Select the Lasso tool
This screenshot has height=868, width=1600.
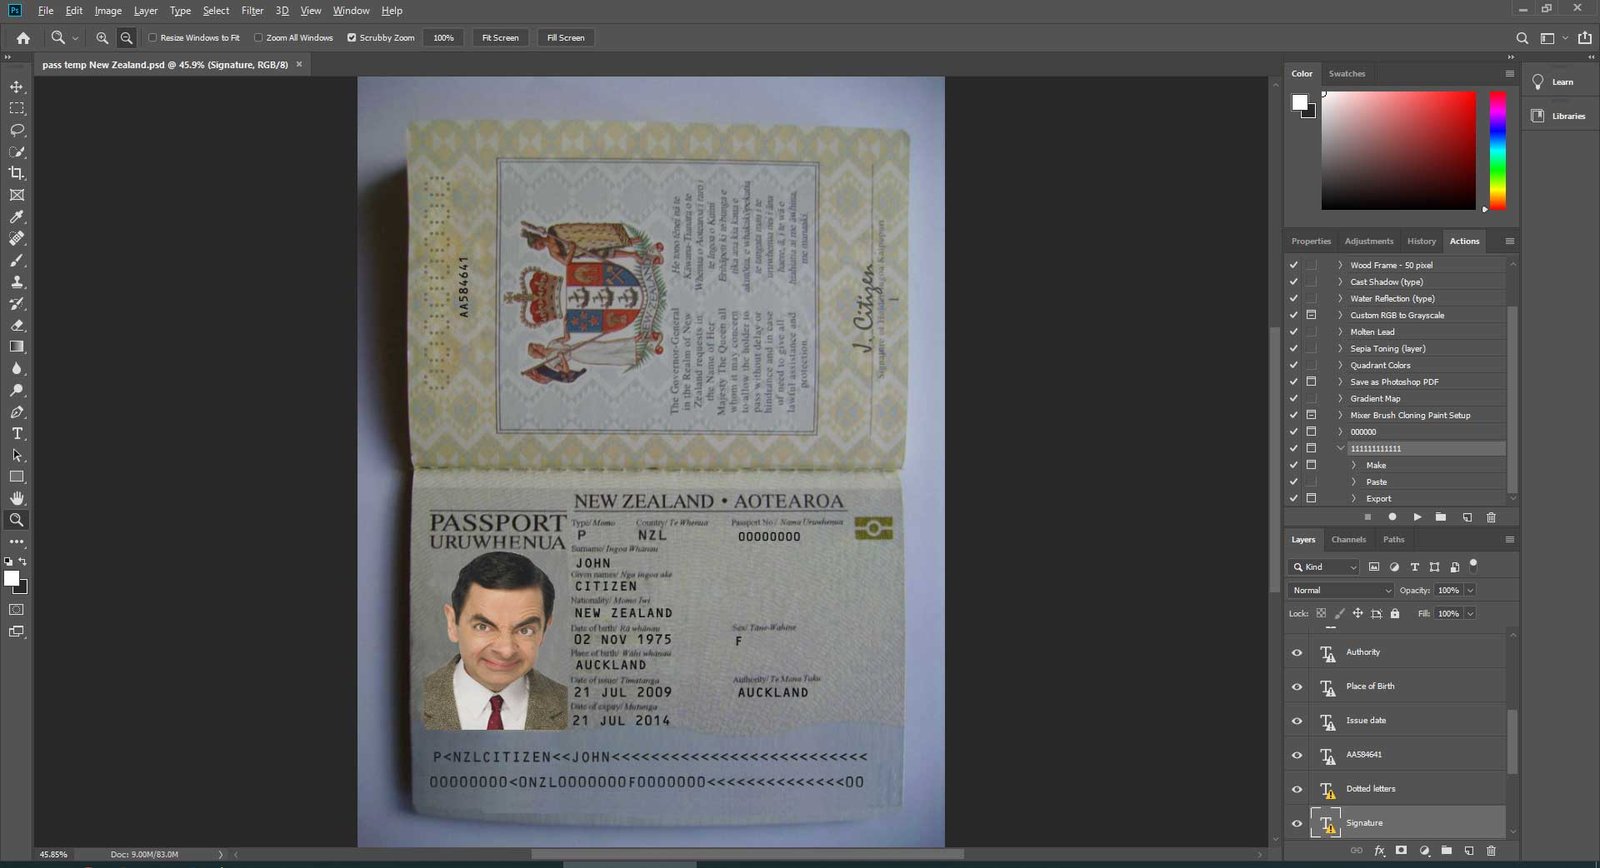click(x=17, y=130)
